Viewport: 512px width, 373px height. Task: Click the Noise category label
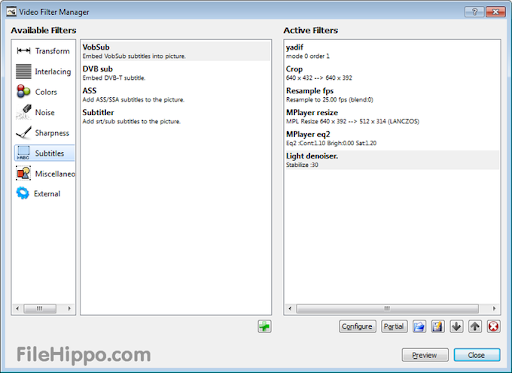[45, 113]
